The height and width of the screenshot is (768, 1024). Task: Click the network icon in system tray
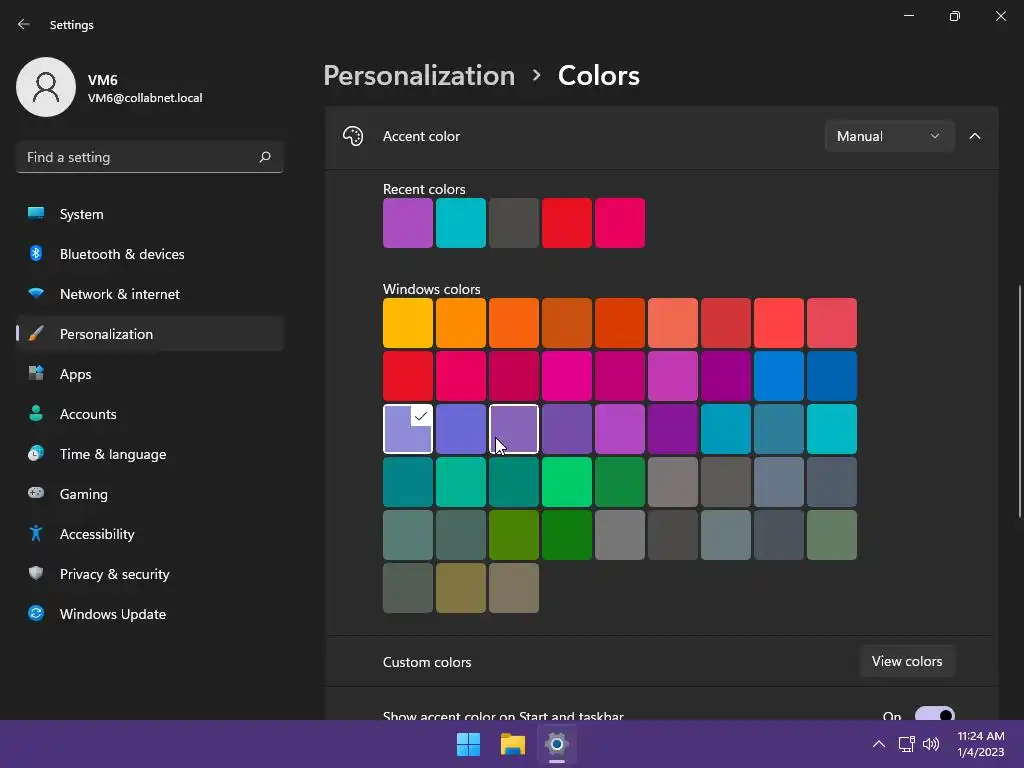(x=906, y=744)
